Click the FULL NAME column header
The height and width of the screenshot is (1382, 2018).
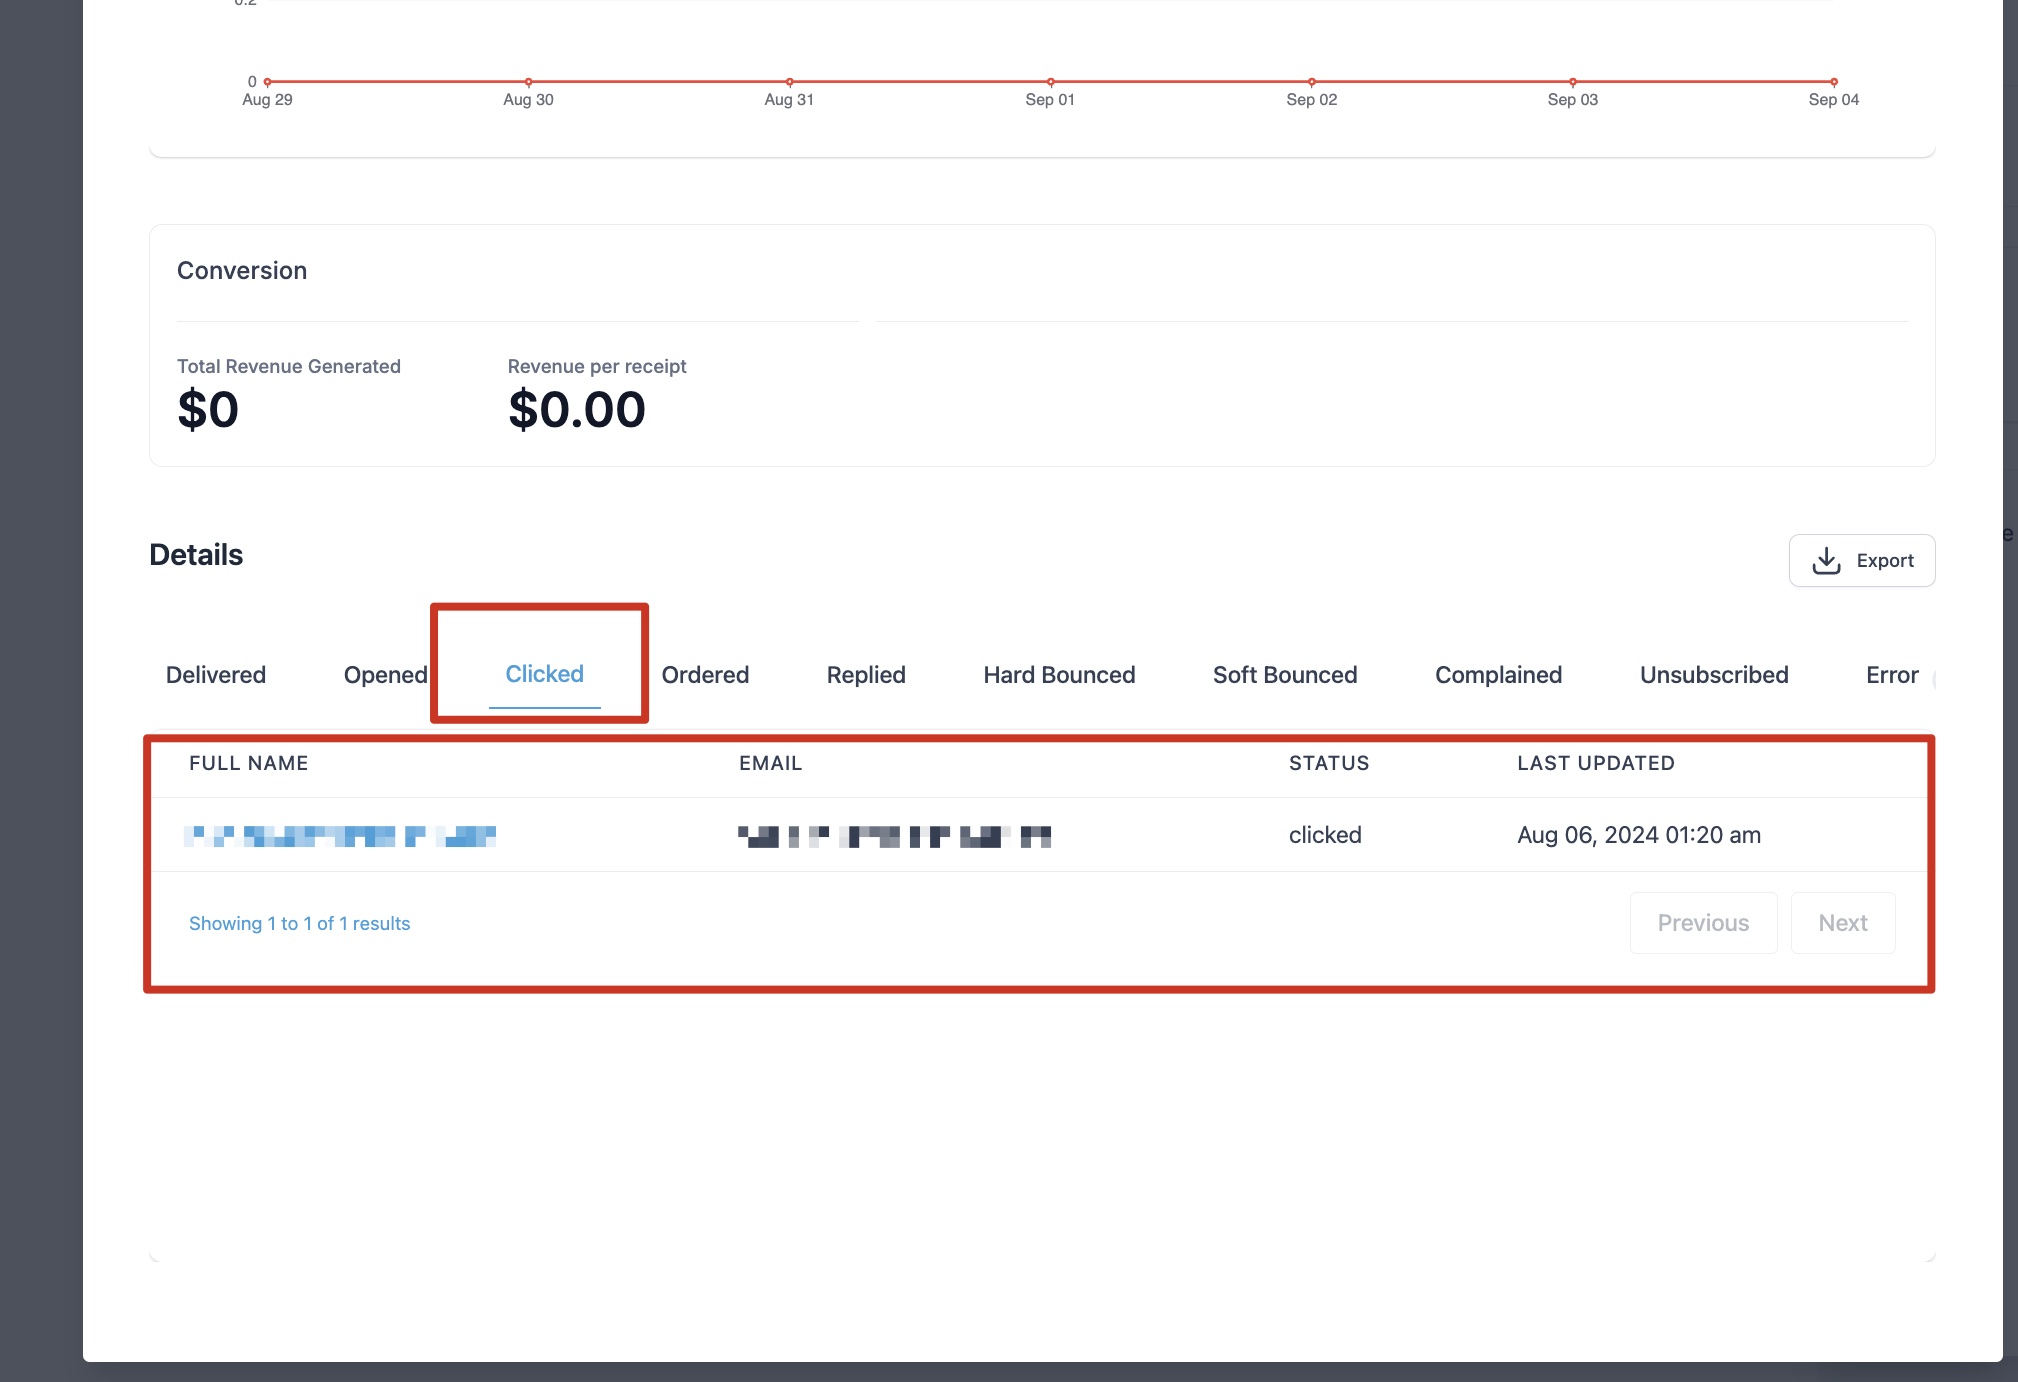(249, 763)
